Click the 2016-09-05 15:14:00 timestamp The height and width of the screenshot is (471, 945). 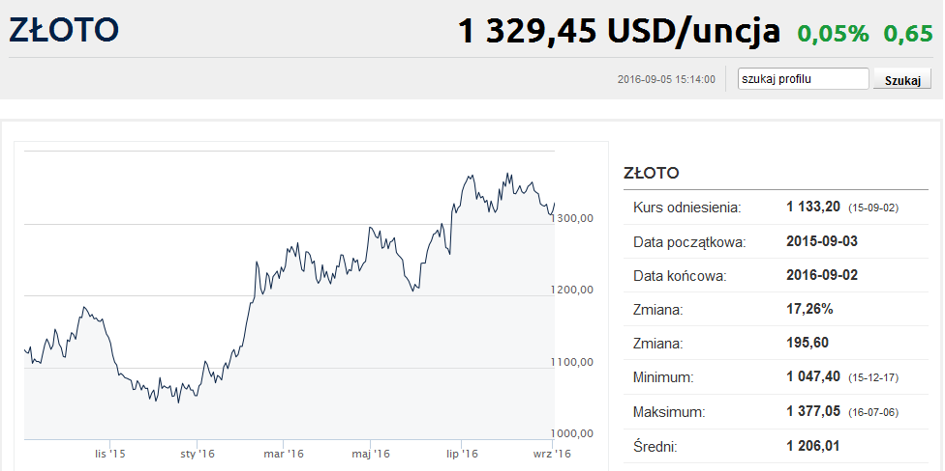click(667, 80)
